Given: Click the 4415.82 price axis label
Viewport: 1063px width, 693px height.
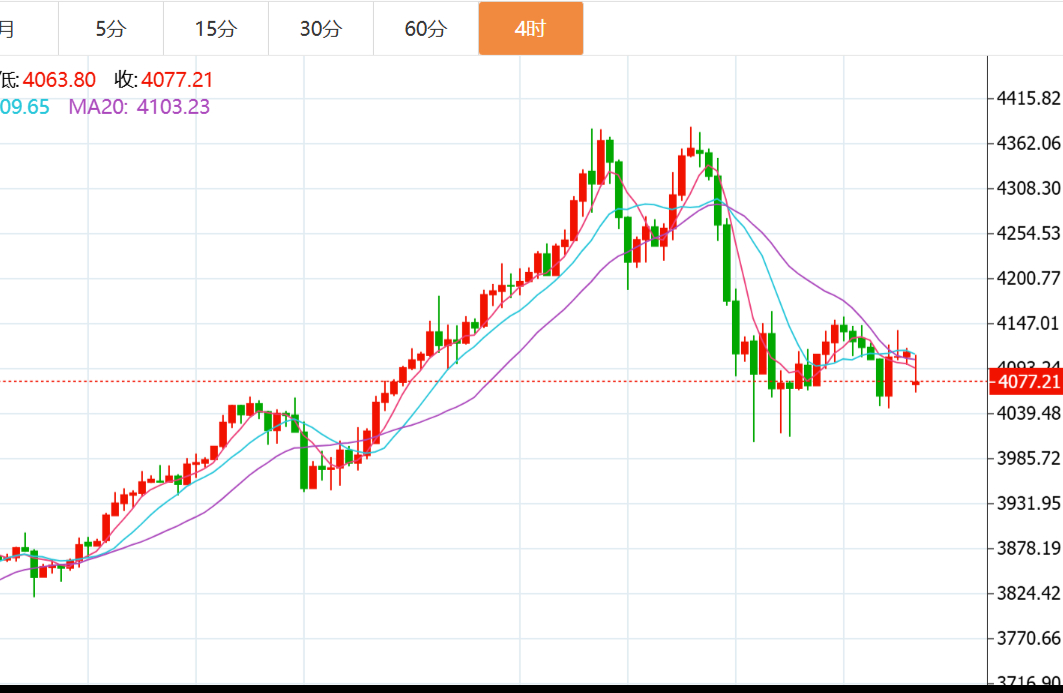Looking at the screenshot, I should pyautogui.click(x=1027, y=98).
